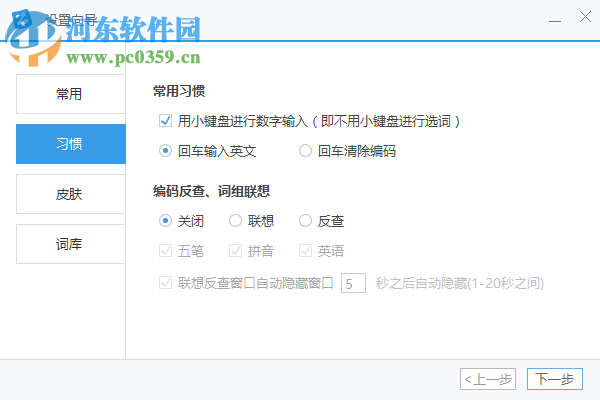Select the 反查 radio button
Image resolution: width=600 pixels, height=400 pixels.
click(305, 220)
